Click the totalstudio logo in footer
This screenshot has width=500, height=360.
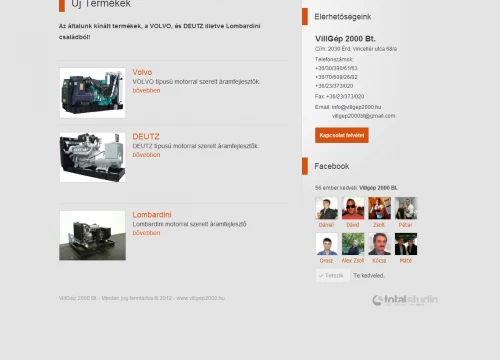405,300
